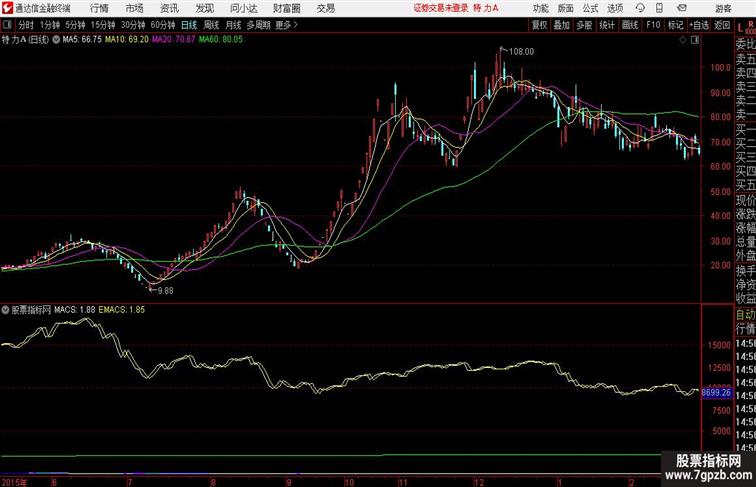Switch to the 分时 chart tab
Viewport: 756px width, 487px height.
tap(26, 25)
